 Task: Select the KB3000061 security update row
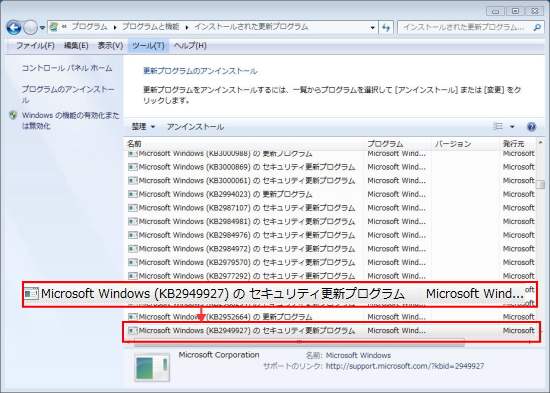click(x=330, y=181)
